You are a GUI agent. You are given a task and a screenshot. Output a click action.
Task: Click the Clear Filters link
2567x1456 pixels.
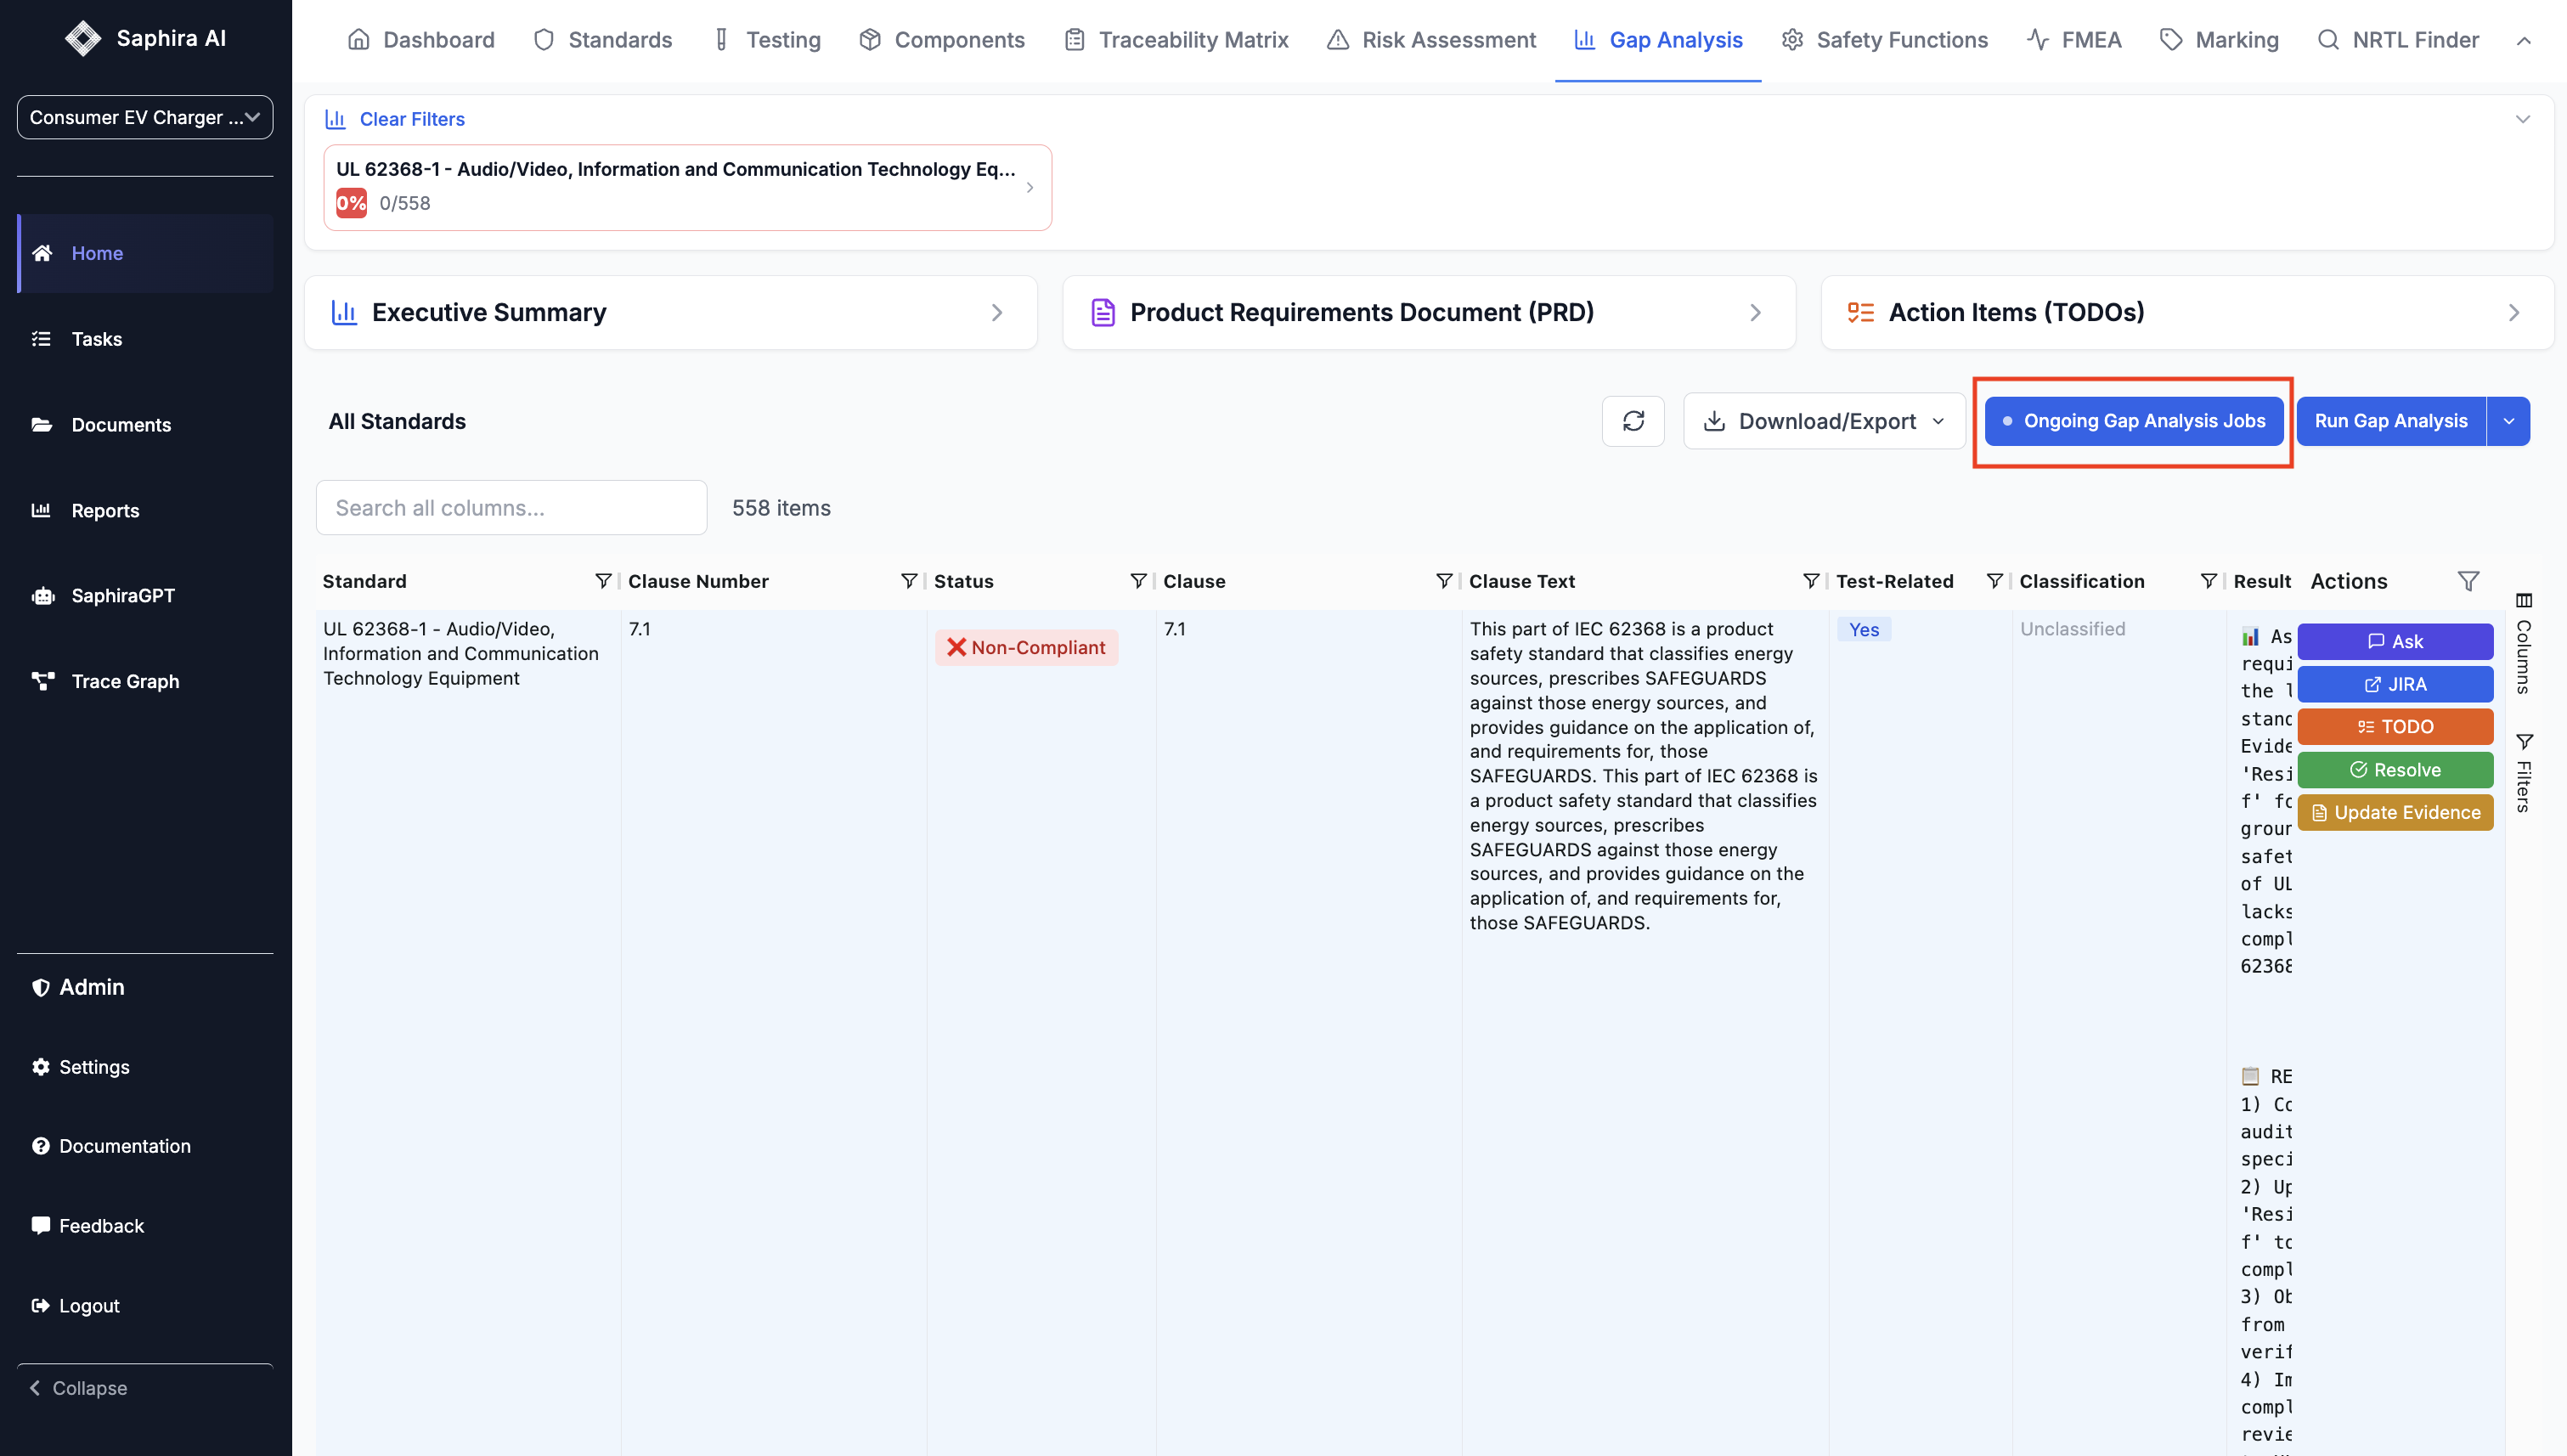click(411, 119)
